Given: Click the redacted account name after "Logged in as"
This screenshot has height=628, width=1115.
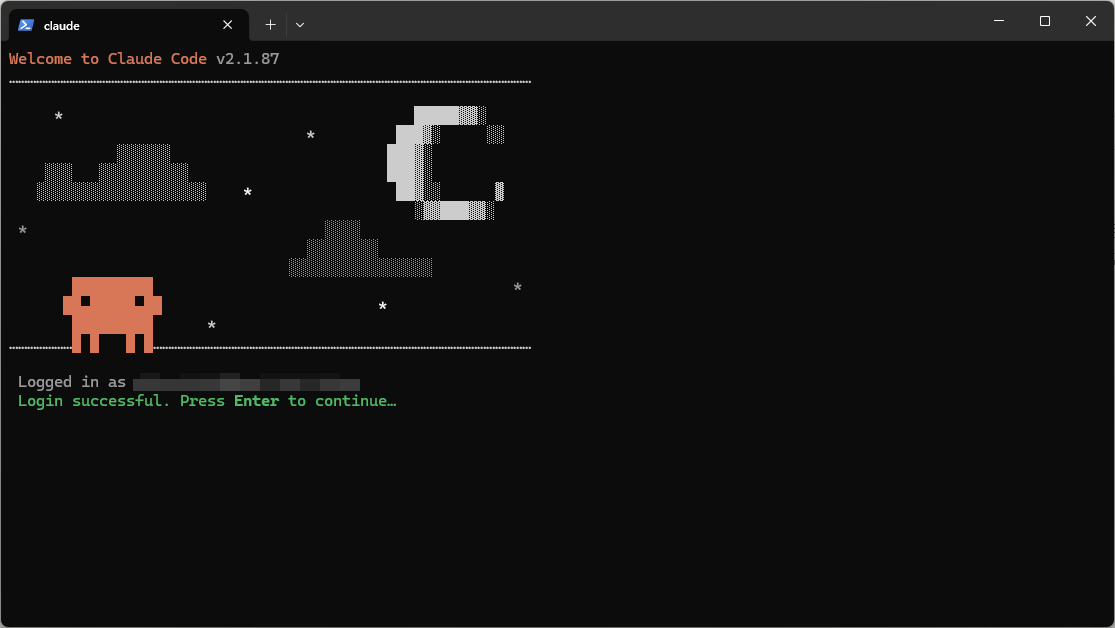Looking at the screenshot, I should 247,382.
